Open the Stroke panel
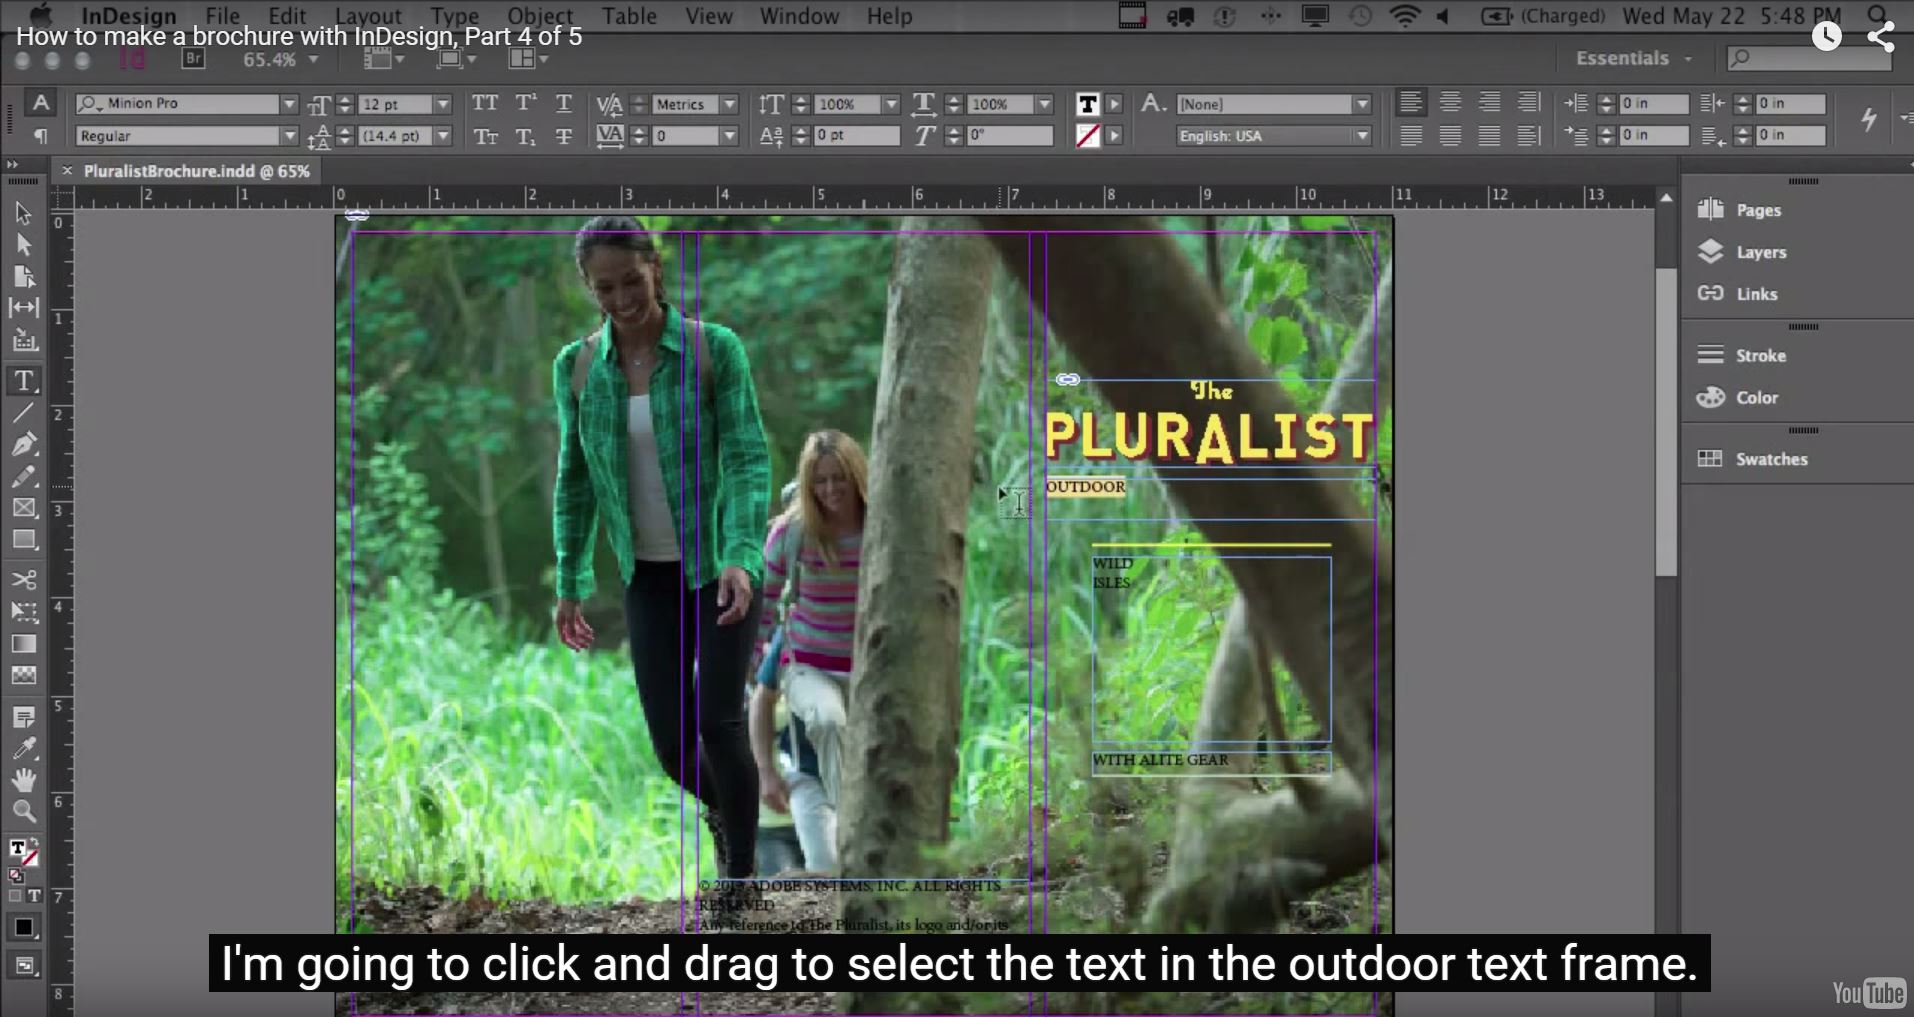This screenshot has width=1914, height=1017. [x=1742, y=355]
